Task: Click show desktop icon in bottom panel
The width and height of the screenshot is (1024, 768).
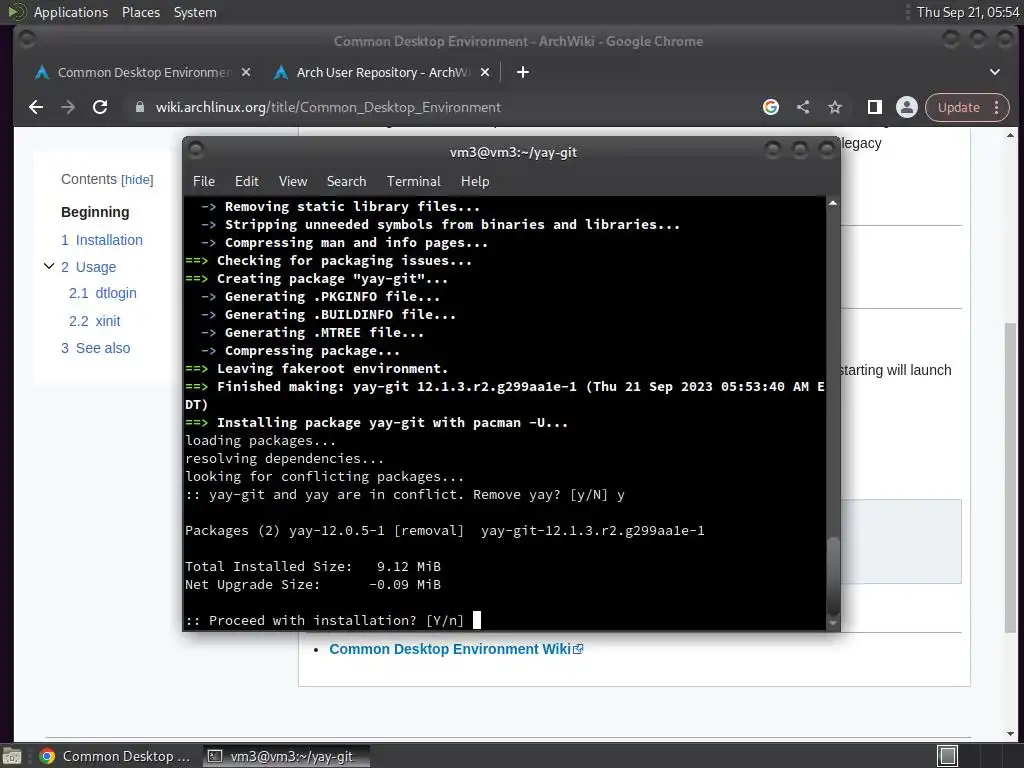Action: pos(12,756)
